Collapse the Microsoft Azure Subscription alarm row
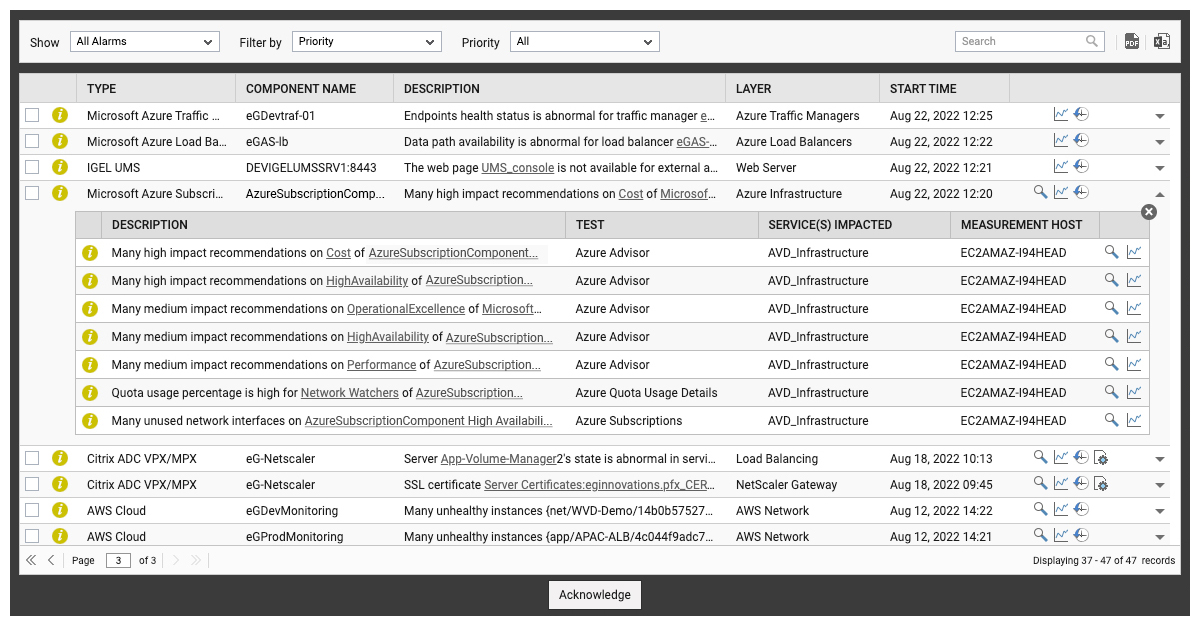1200x626 pixels. pos(1160,194)
